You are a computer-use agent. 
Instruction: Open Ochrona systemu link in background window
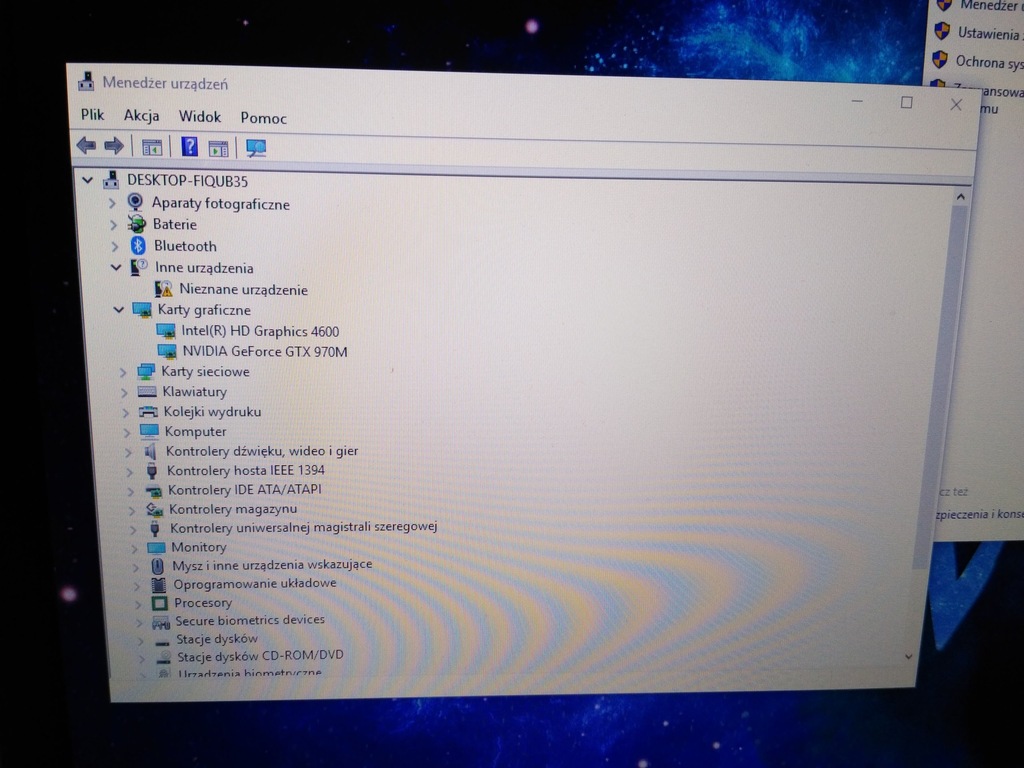tap(989, 62)
